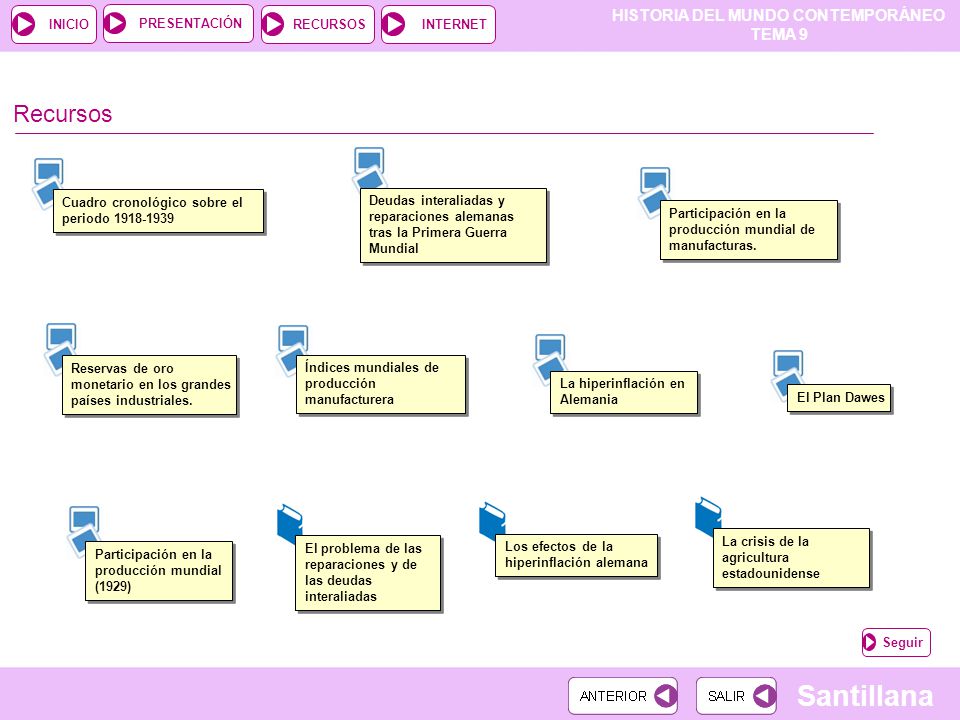Exit using the SALIR button
This screenshot has width=960, height=720.
pyautogui.click(x=737, y=696)
